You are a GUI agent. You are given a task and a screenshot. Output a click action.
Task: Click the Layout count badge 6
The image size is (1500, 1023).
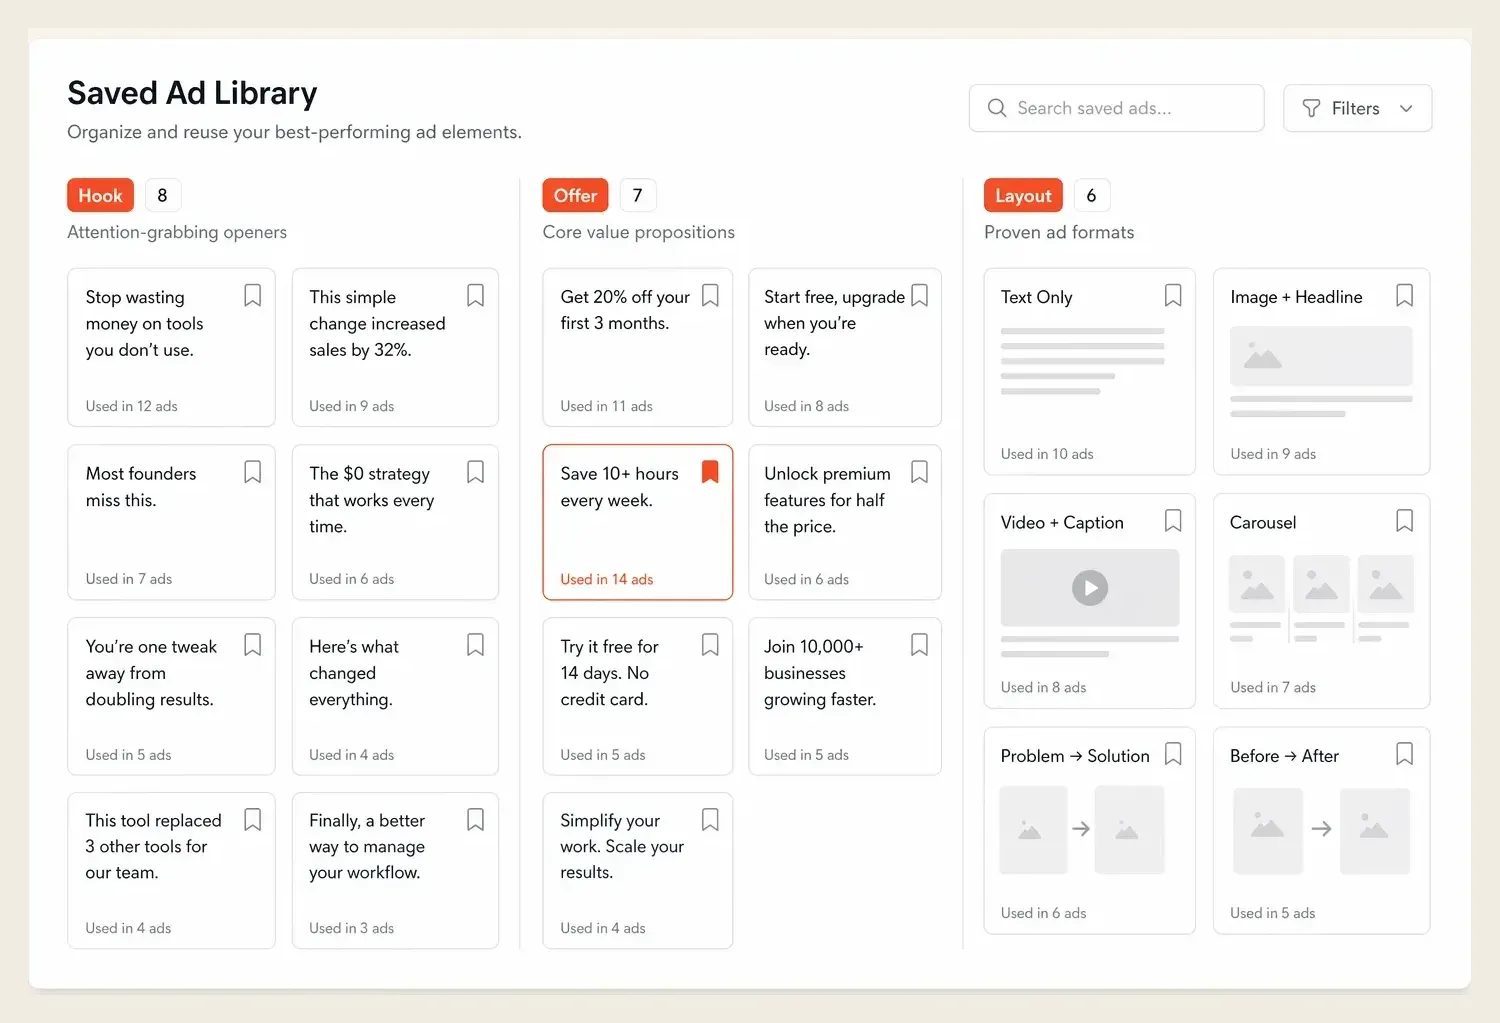[x=1092, y=196]
